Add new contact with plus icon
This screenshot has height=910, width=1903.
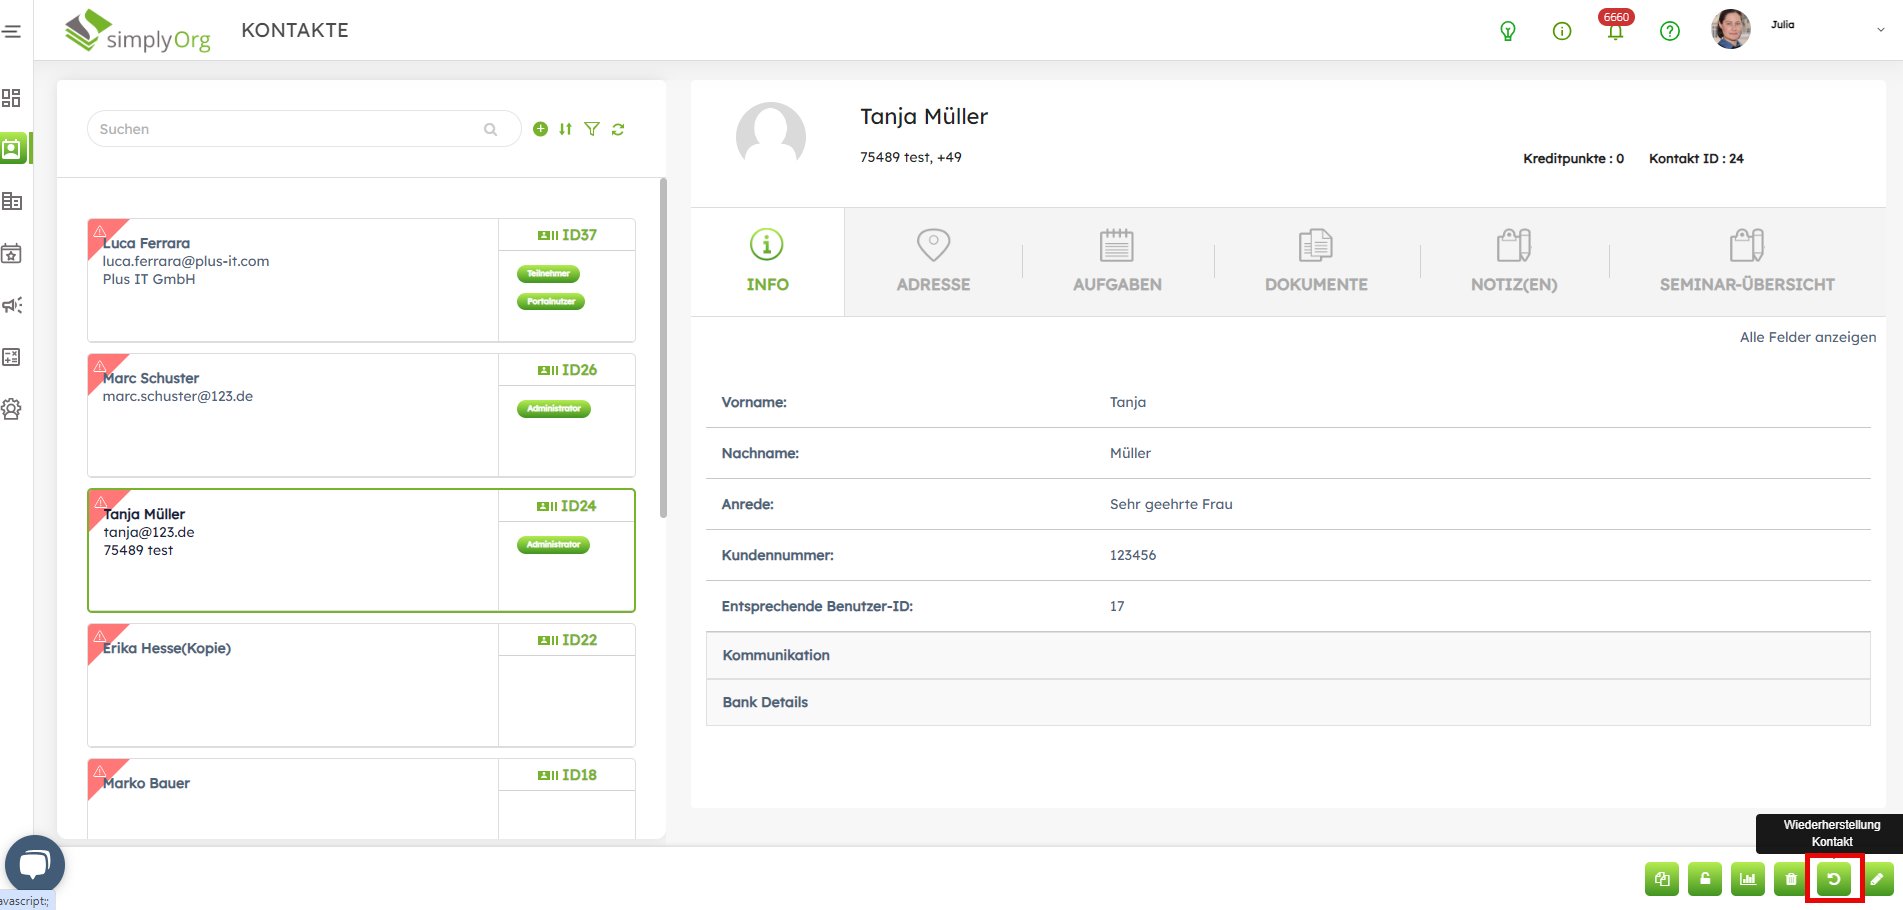tap(540, 129)
